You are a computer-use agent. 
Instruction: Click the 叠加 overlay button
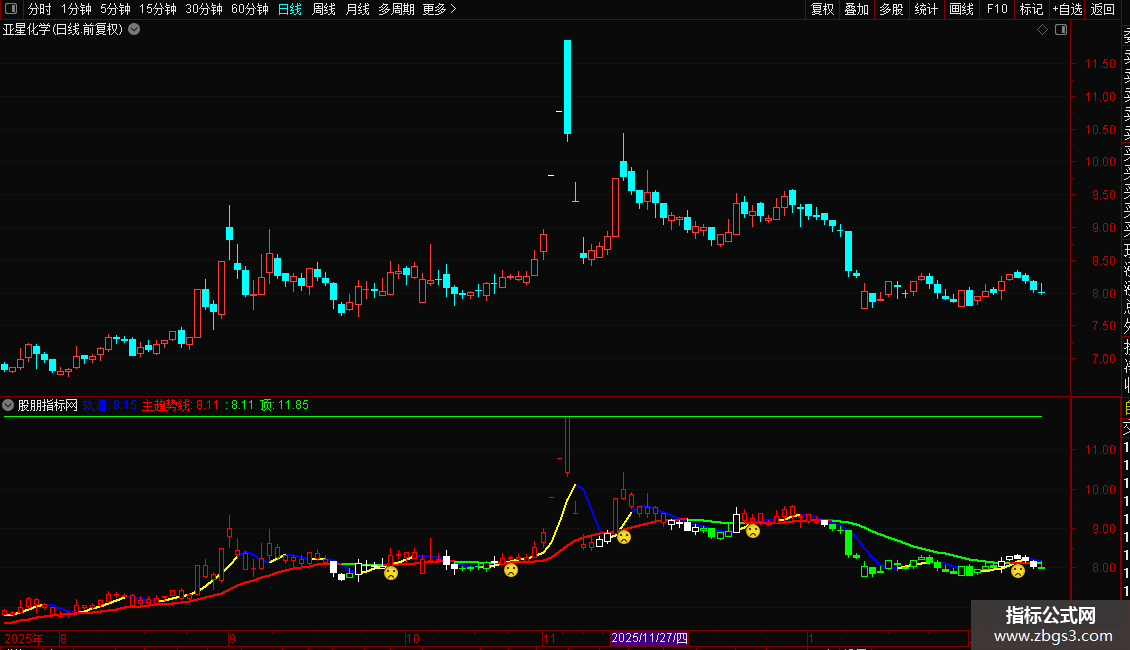(x=857, y=9)
